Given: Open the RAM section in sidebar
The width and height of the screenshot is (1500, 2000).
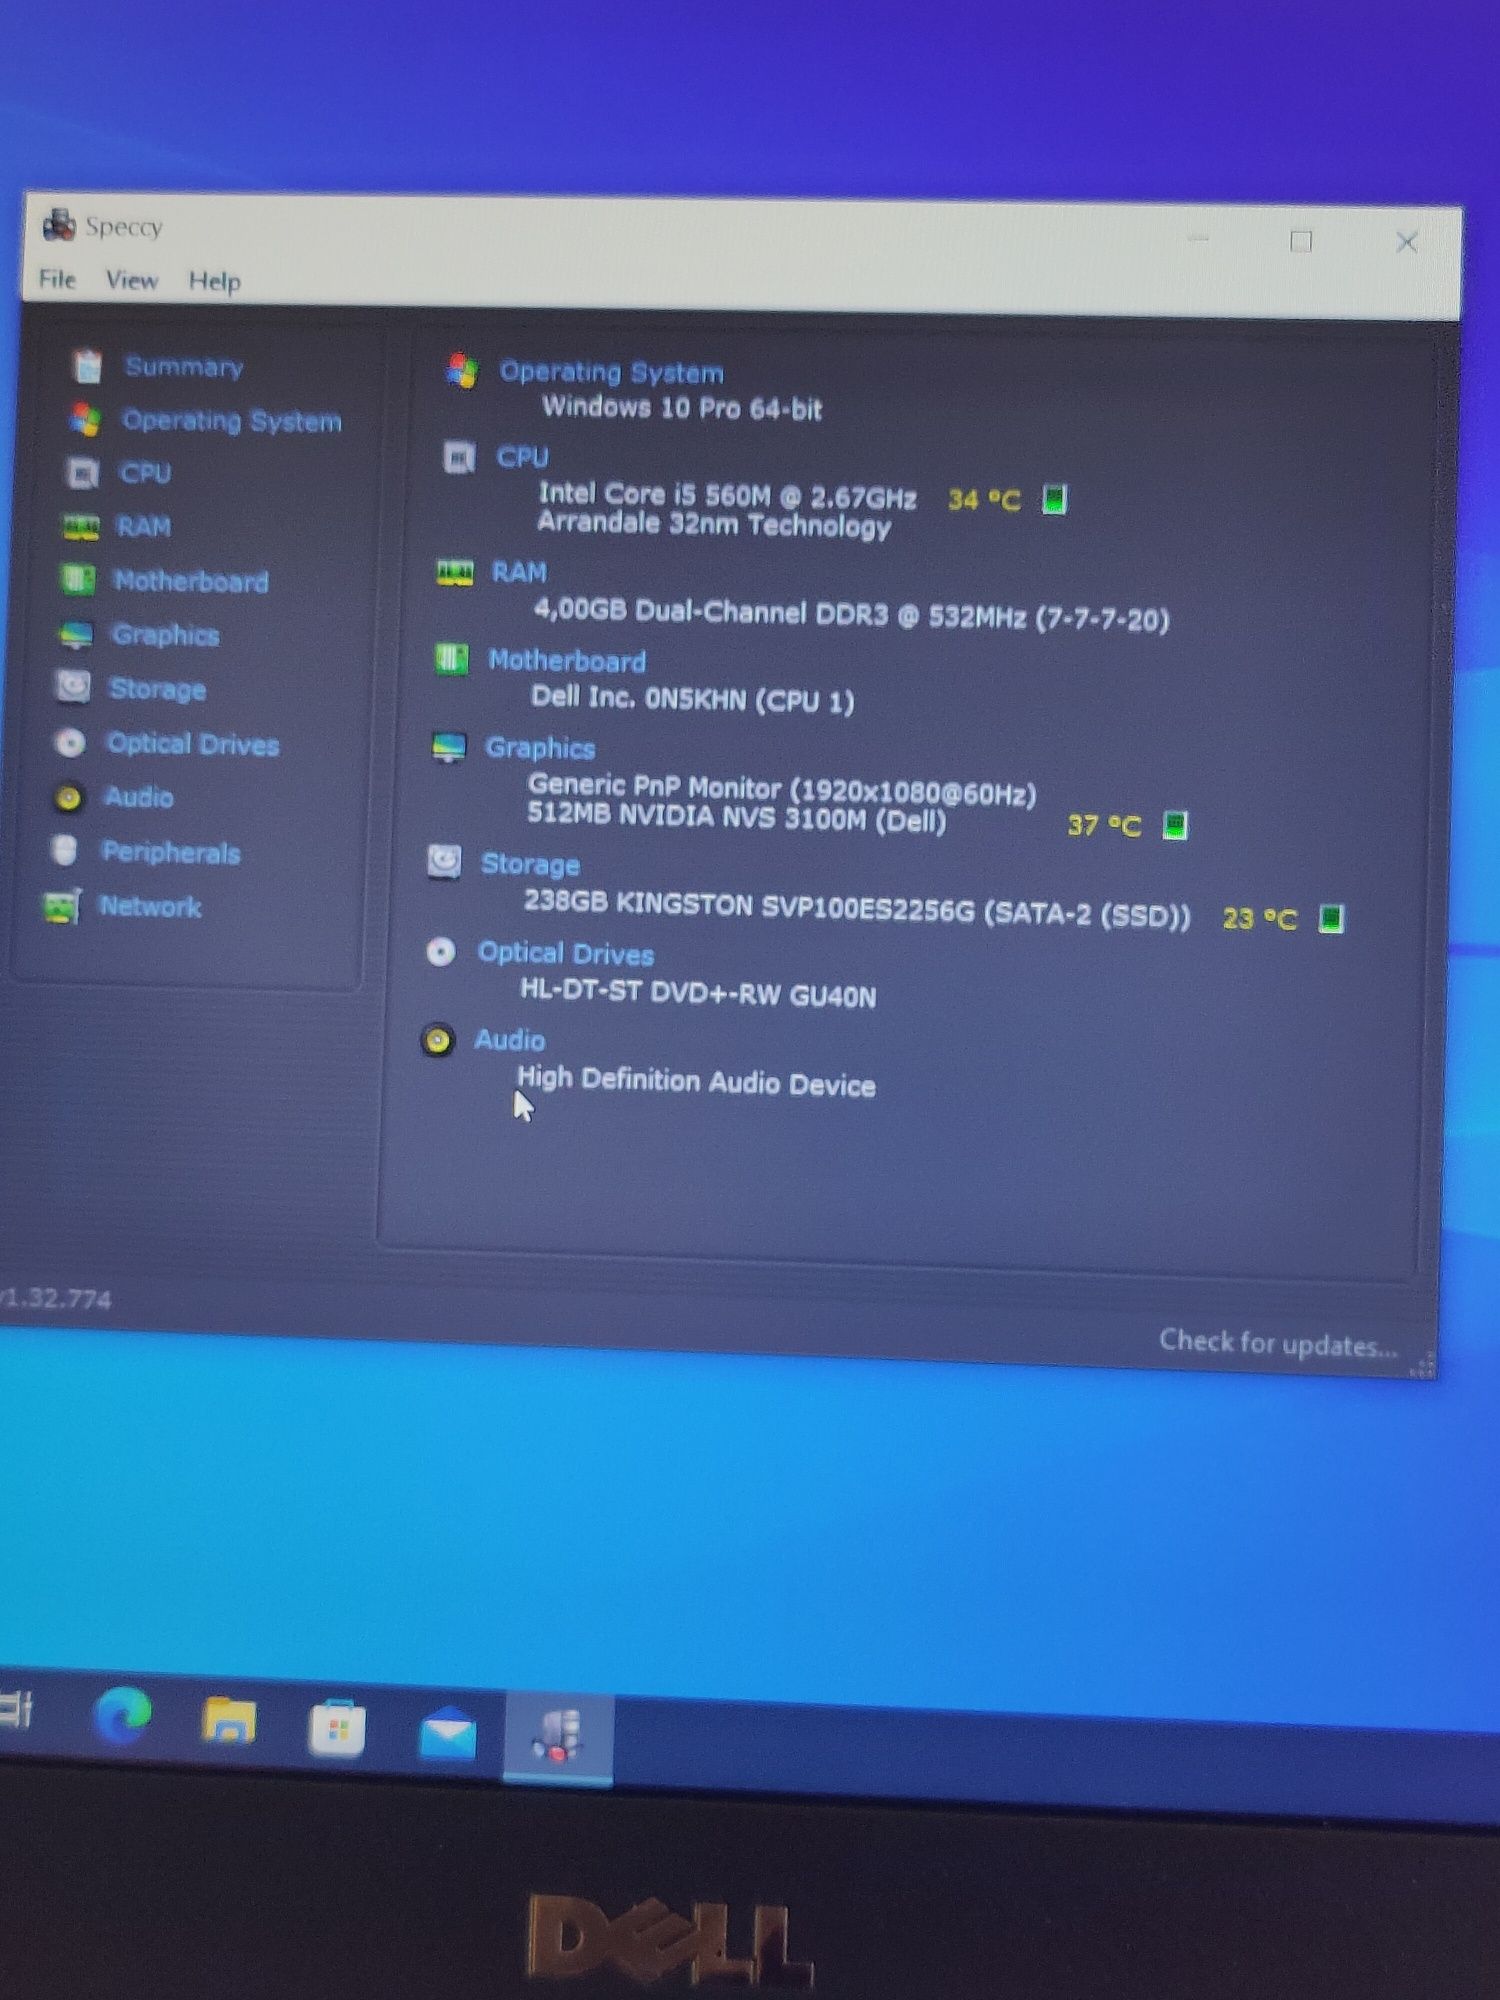Looking at the screenshot, I should [143, 526].
